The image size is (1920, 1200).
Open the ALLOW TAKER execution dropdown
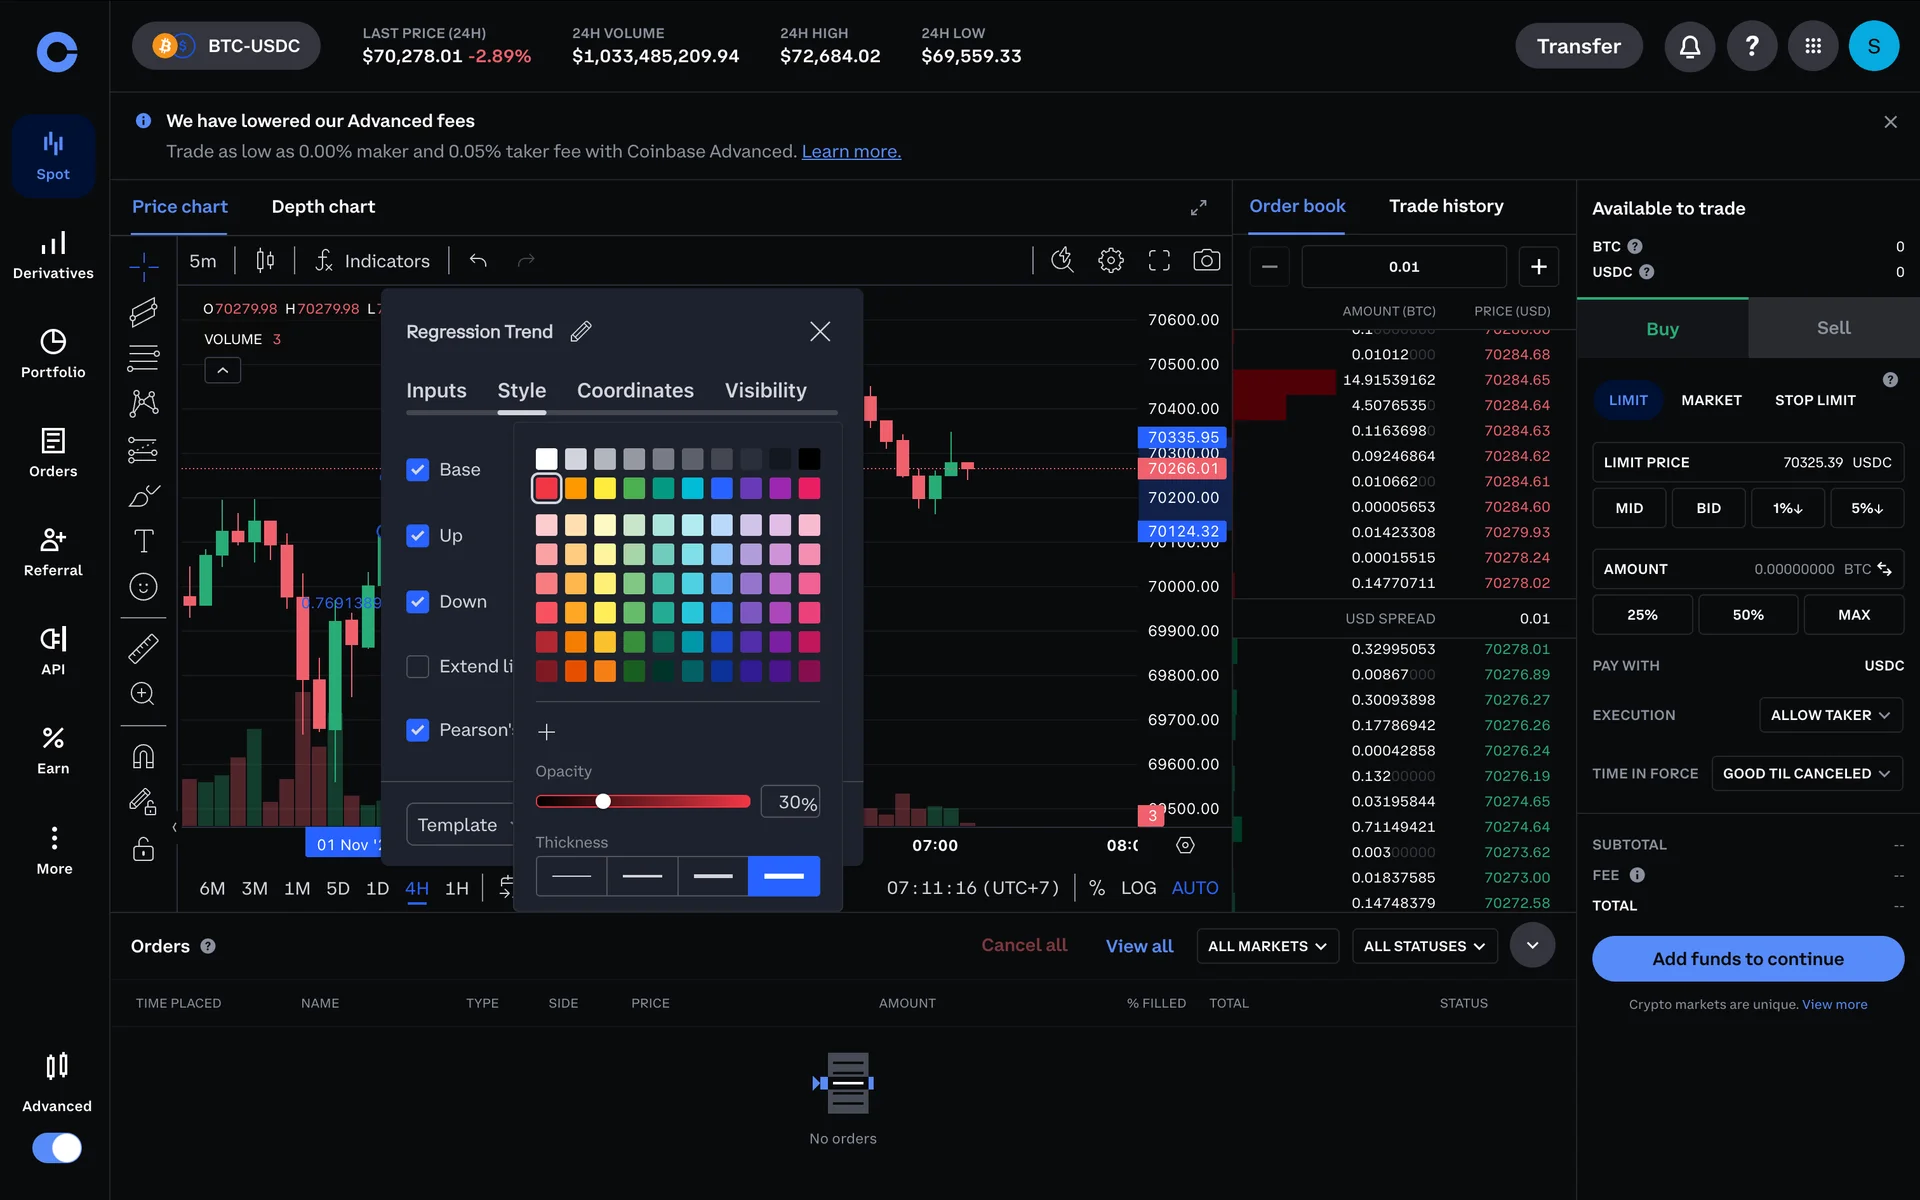click(1829, 715)
